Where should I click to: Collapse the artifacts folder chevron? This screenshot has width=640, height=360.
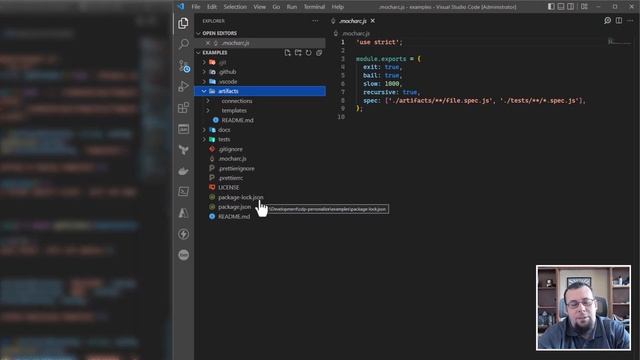click(x=204, y=91)
